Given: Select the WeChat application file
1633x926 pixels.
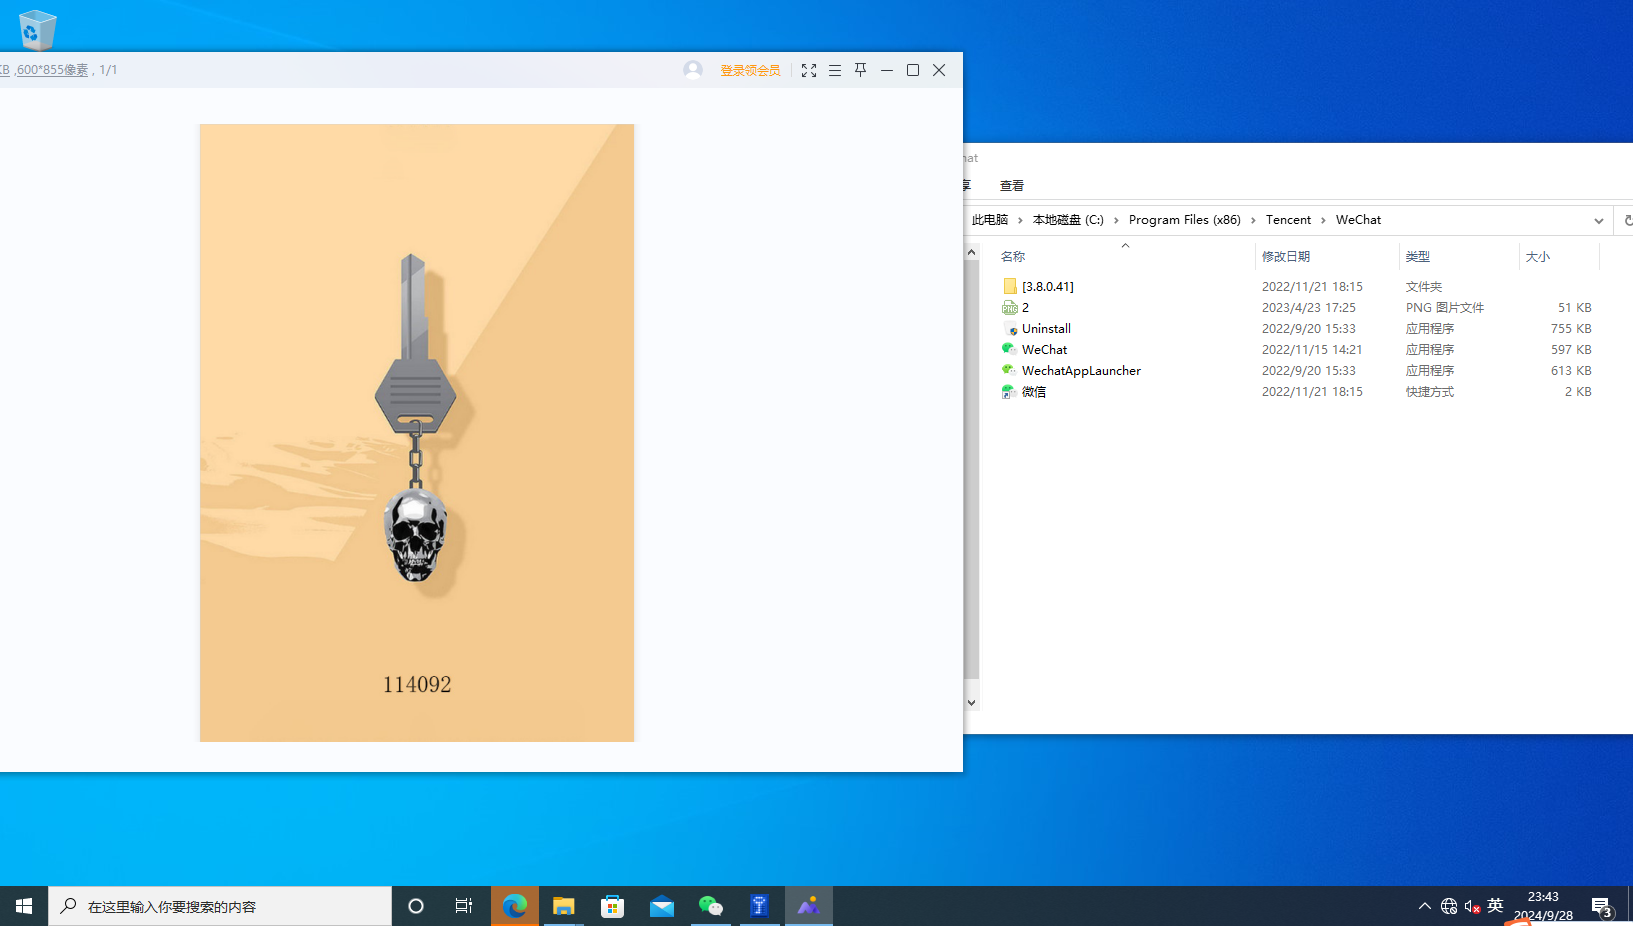Looking at the screenshot, I should click(1044, 350).
